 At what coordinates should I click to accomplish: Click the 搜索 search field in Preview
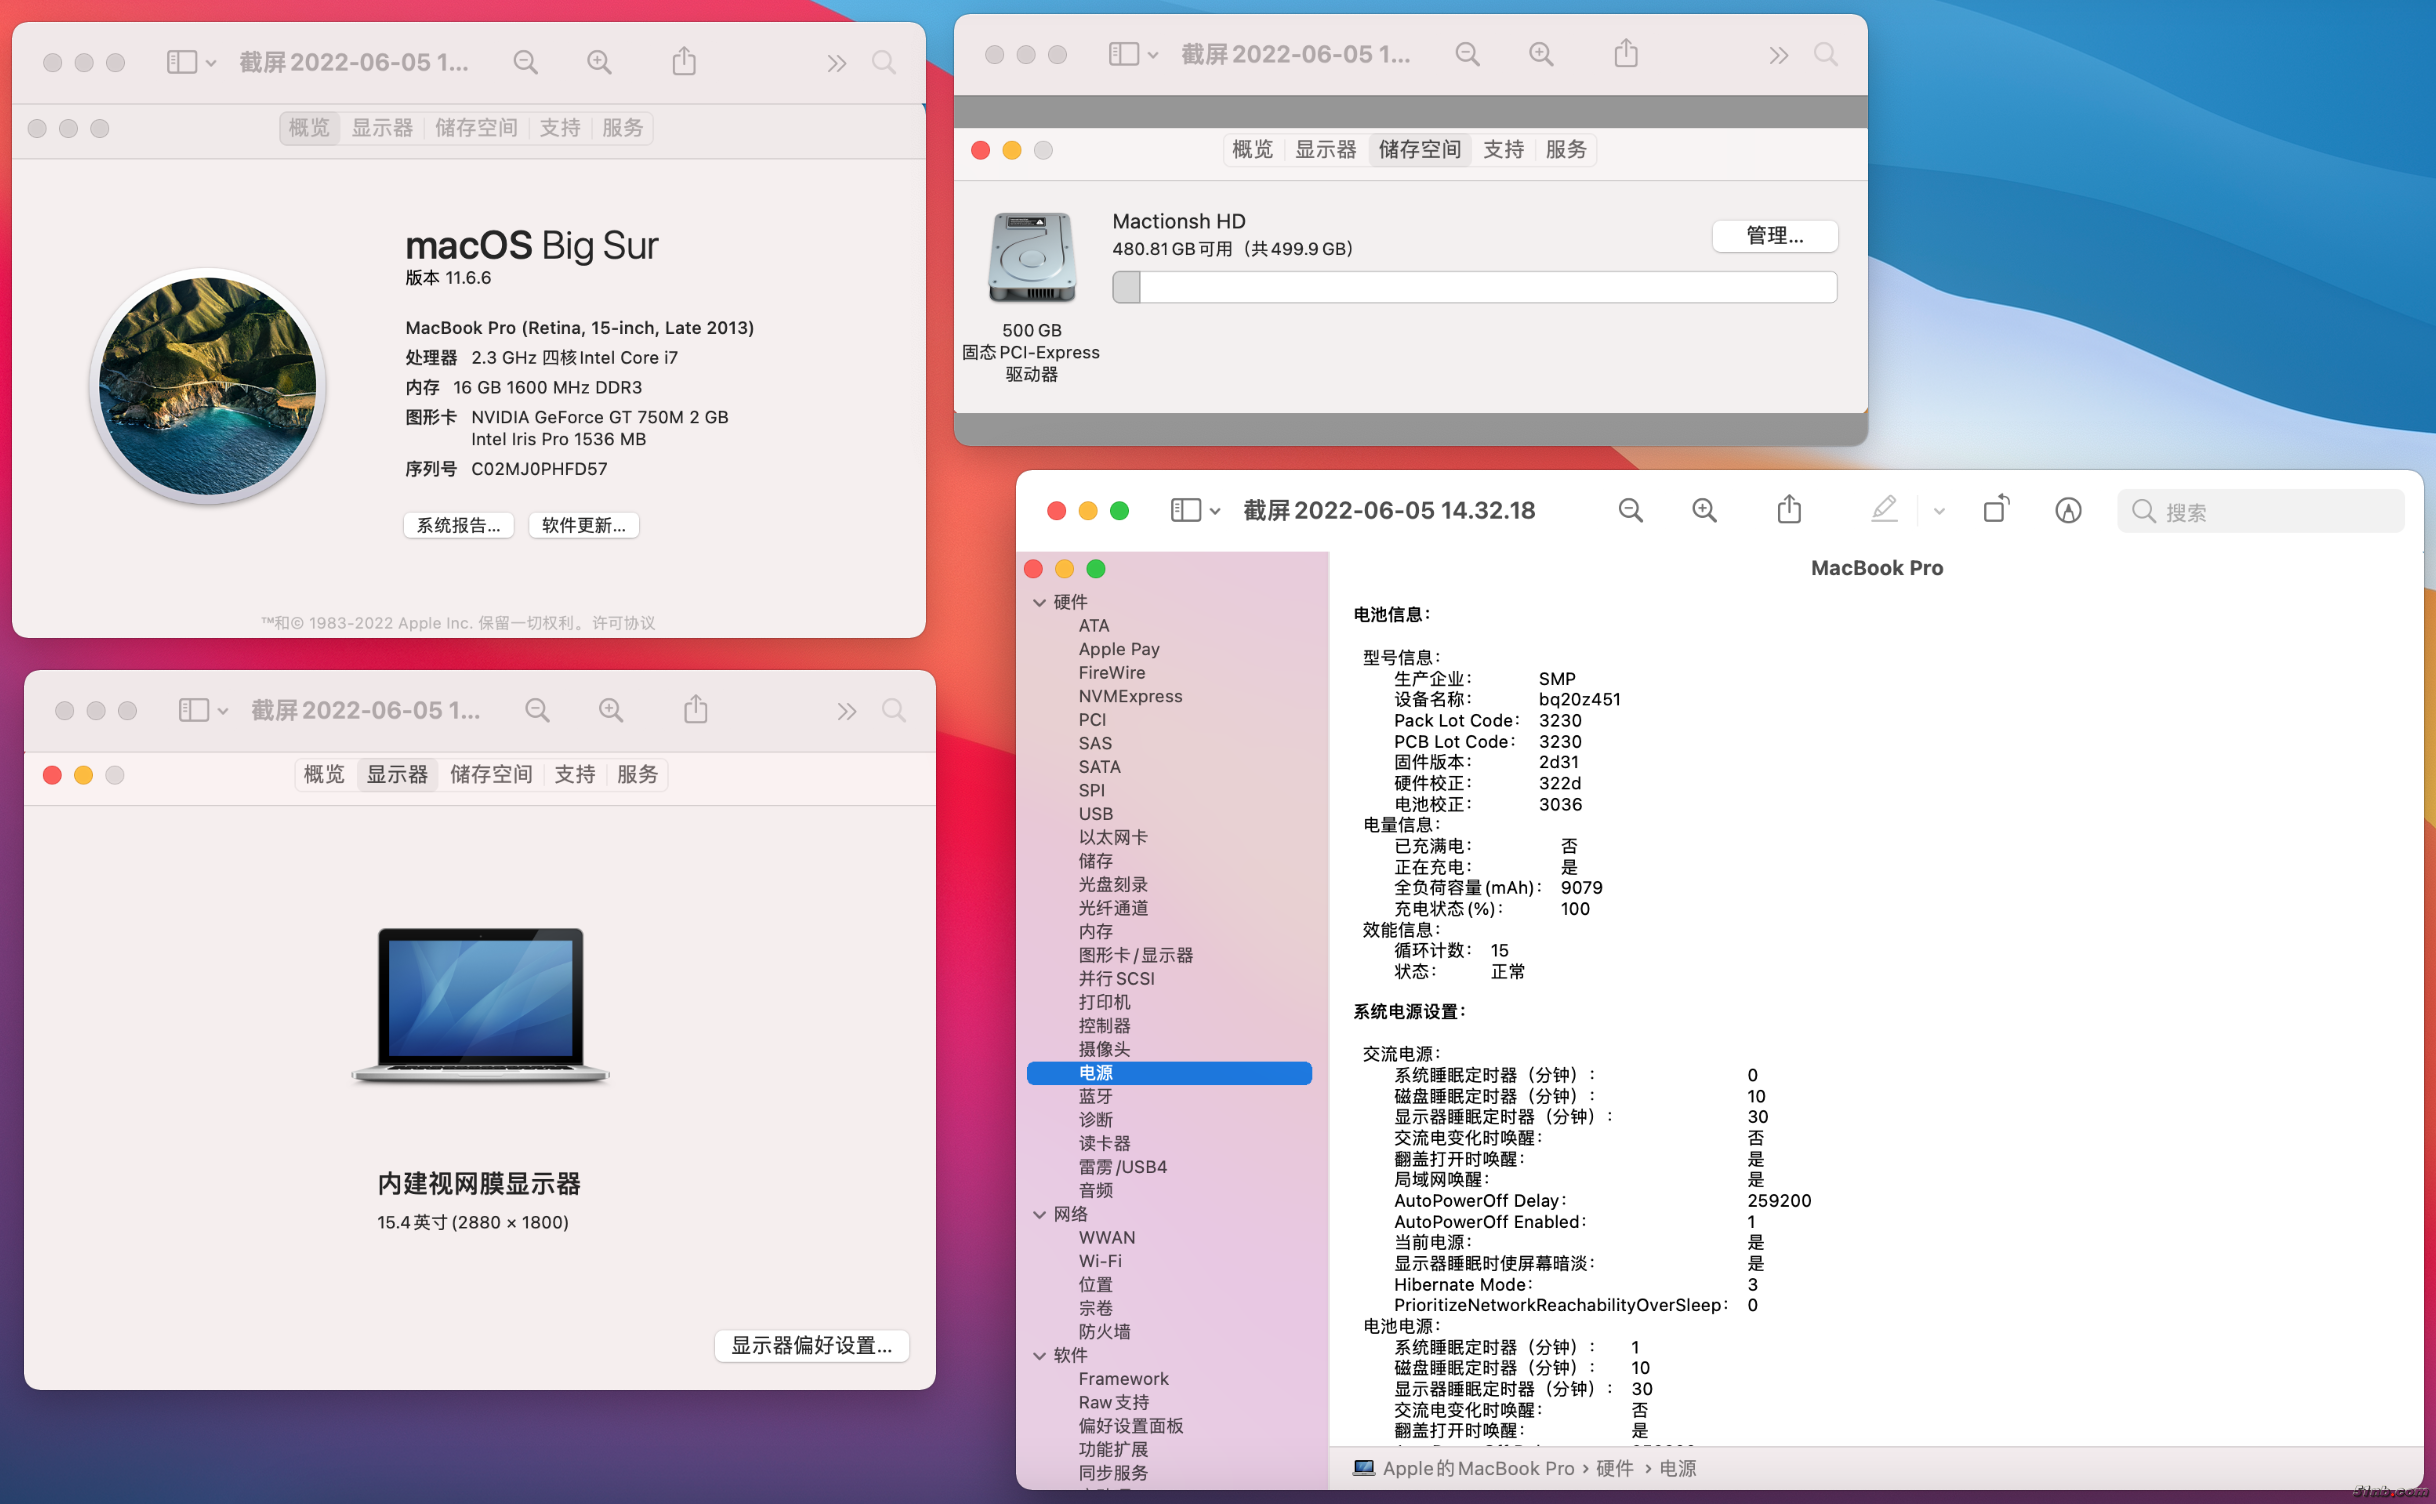click(x=2260, y=511)
